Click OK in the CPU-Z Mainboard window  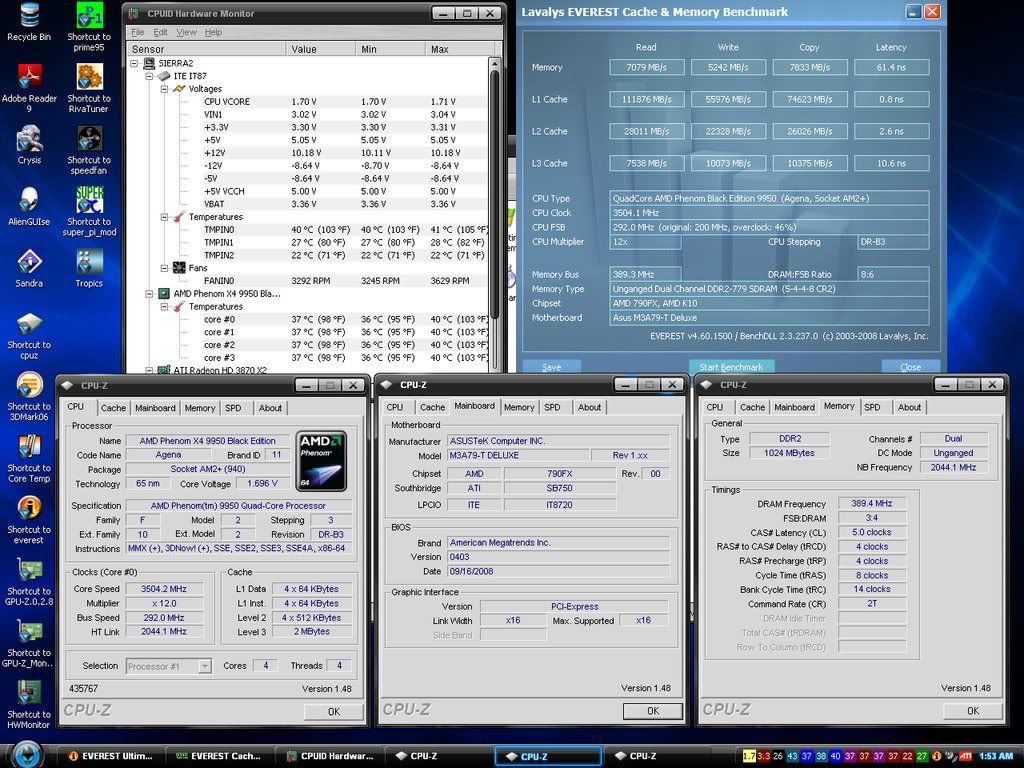click(x=653, y=711)
